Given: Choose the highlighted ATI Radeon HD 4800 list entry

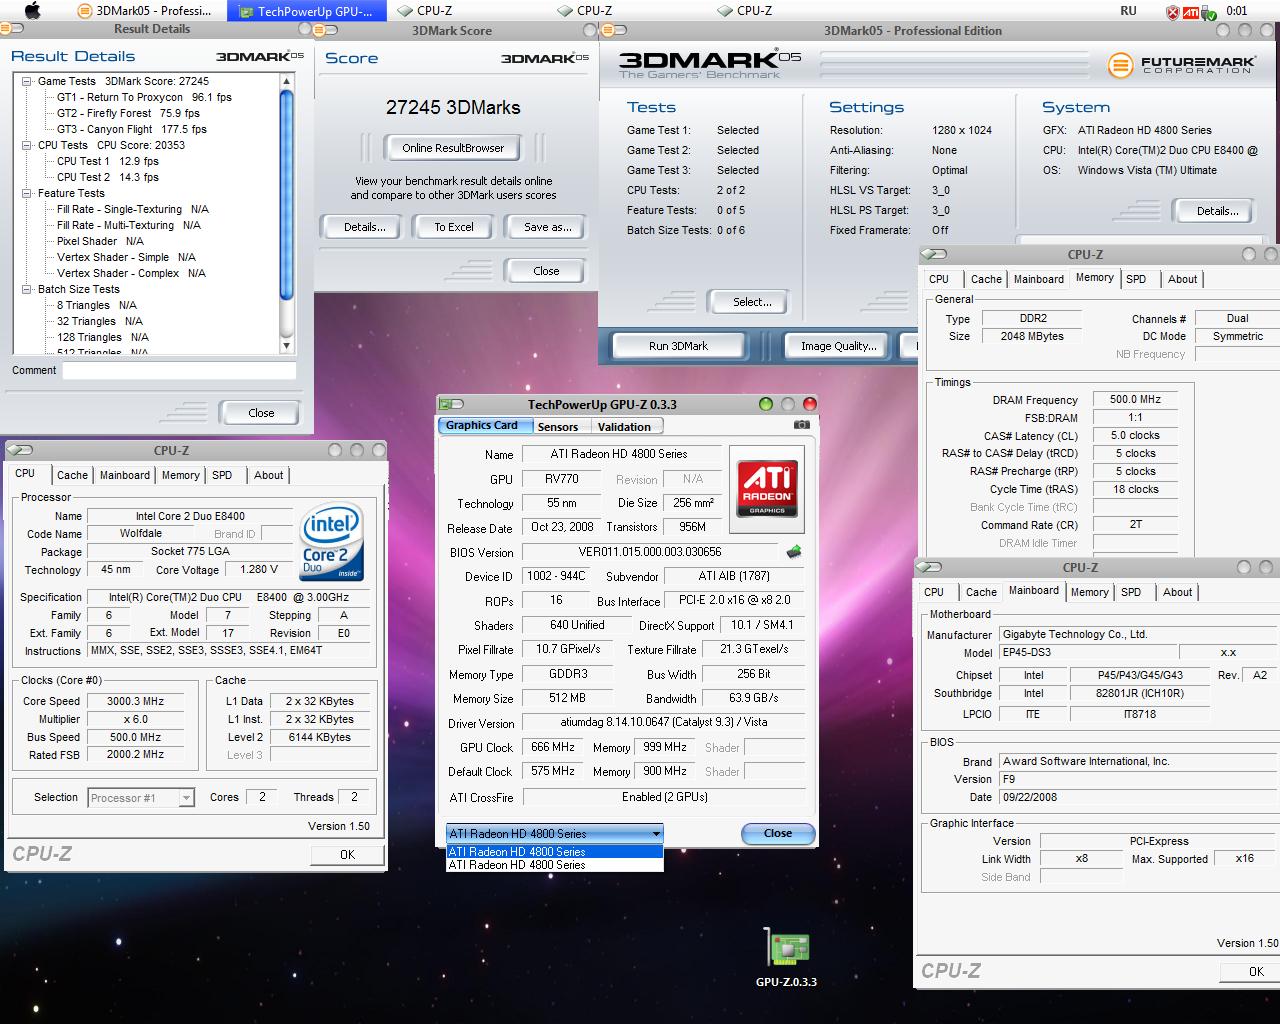Looking at the screenshot, I should coord(554,852).
